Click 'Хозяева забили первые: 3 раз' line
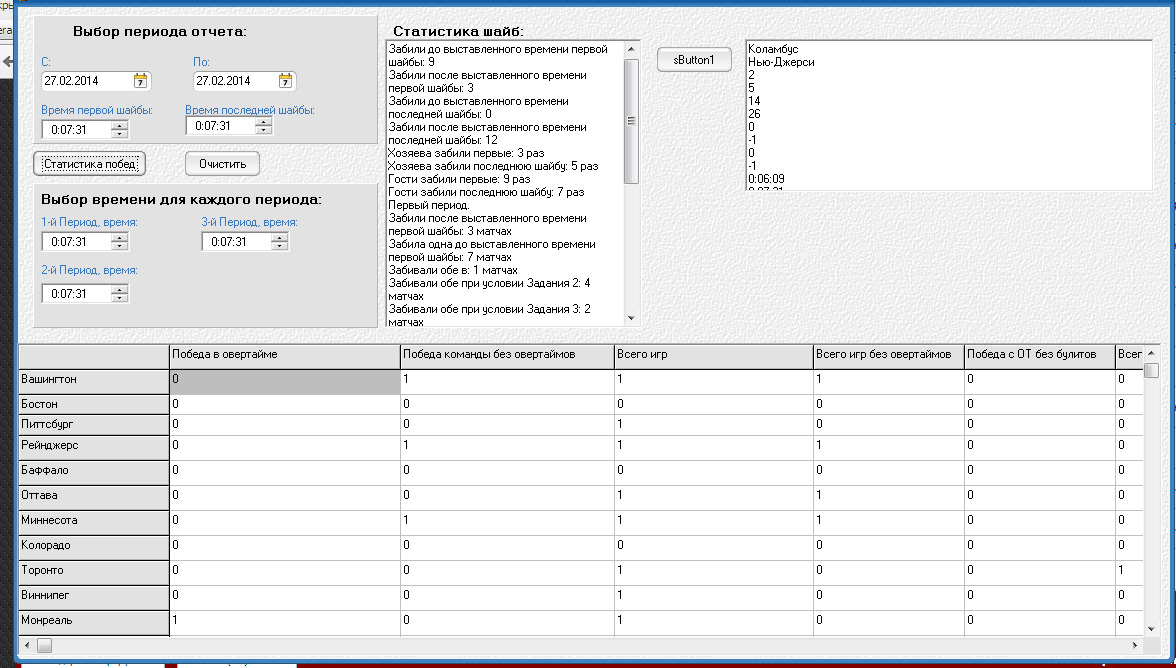The width and height of the screenshot is (1176, 668). point(466,153)
